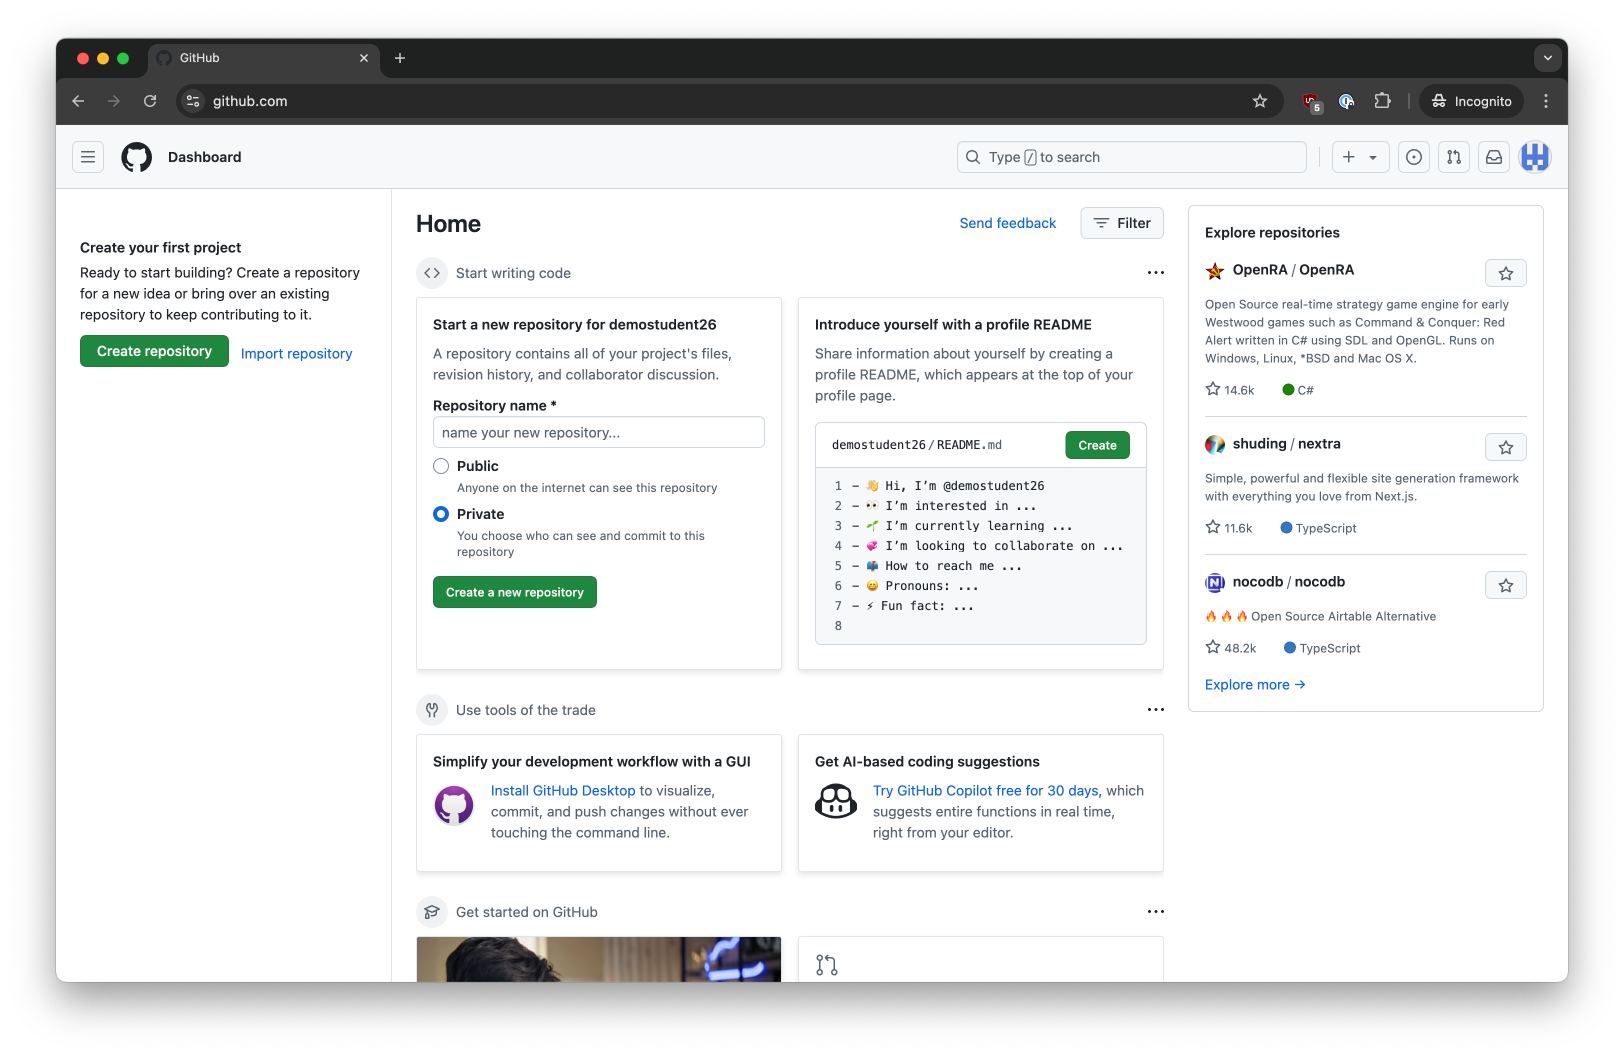Open the hamburger navigation menu
Screen dimensions: 1624x1056
[x=88, y=157]
